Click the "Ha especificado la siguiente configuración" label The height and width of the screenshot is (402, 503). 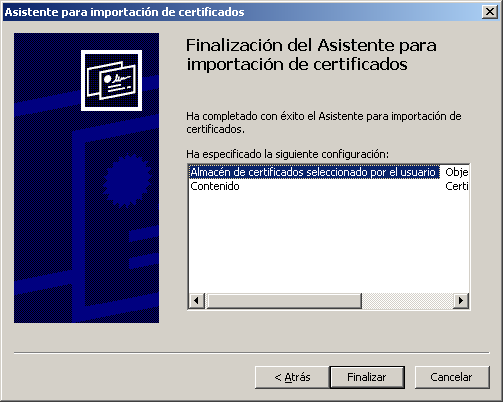pos(287,154)
